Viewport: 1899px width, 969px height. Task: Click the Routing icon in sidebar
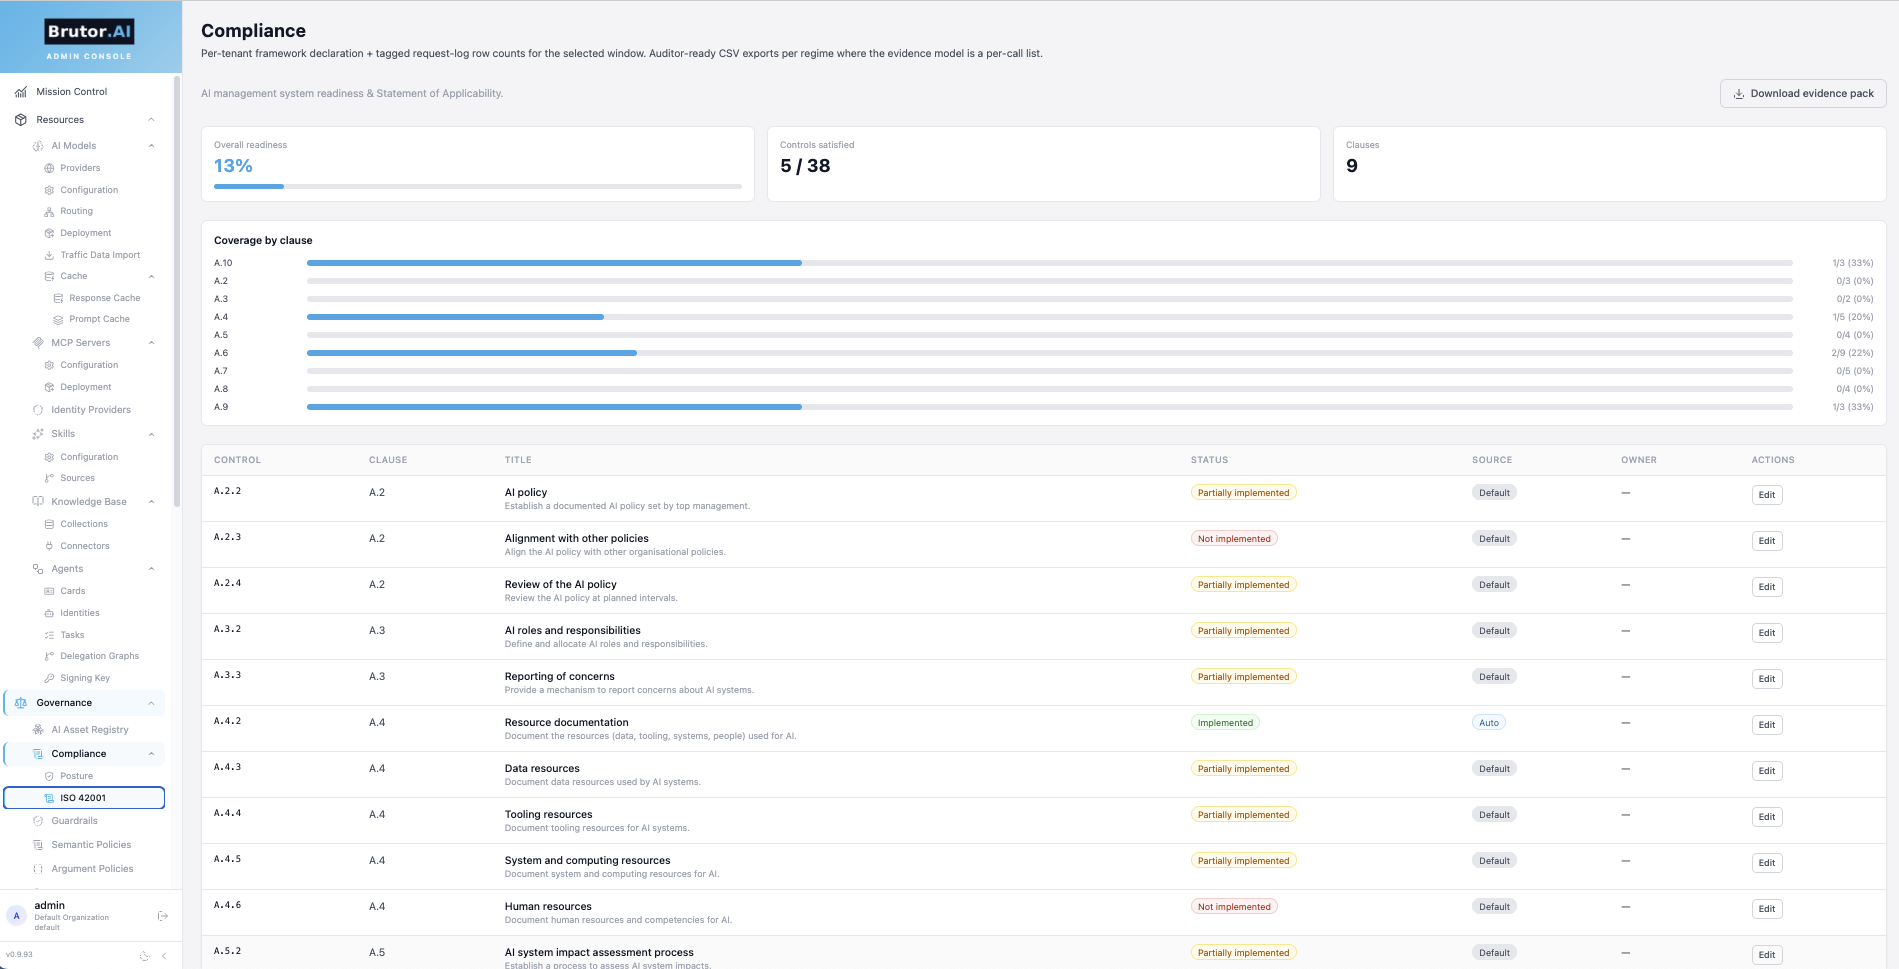49,211
